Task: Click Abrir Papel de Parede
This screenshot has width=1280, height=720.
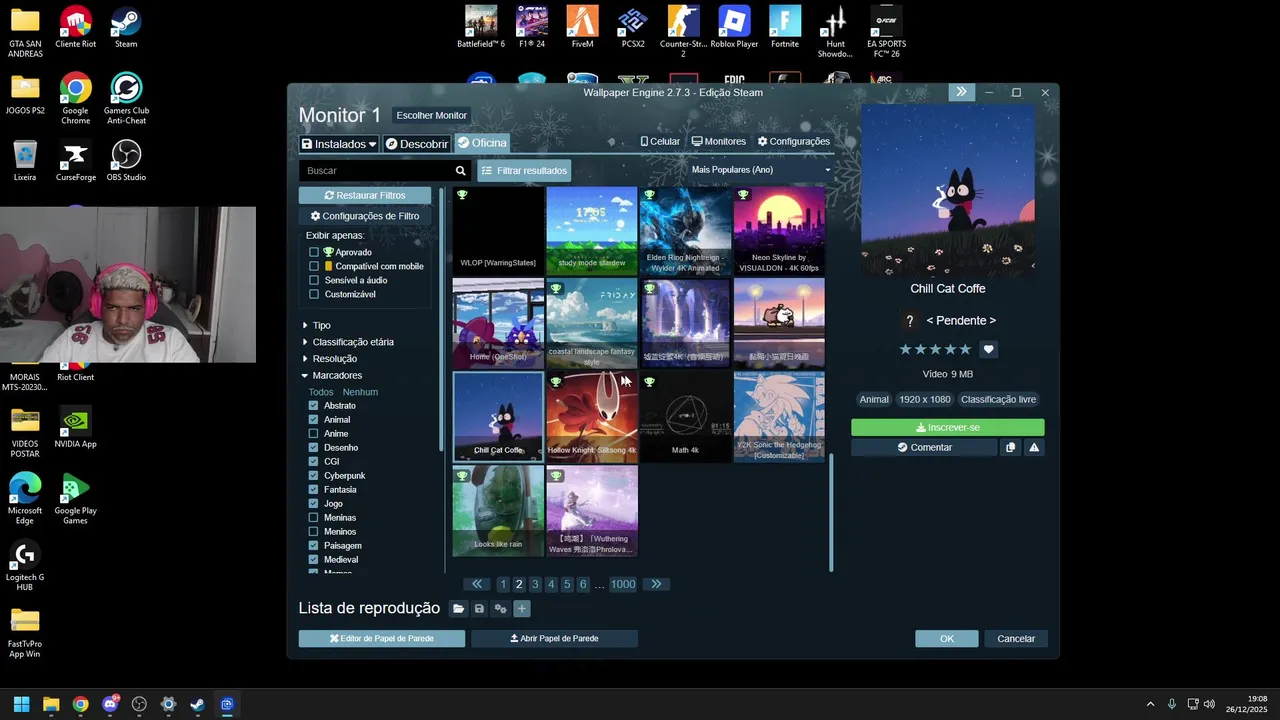Action: pyautogui.click(x=554, y=638)
